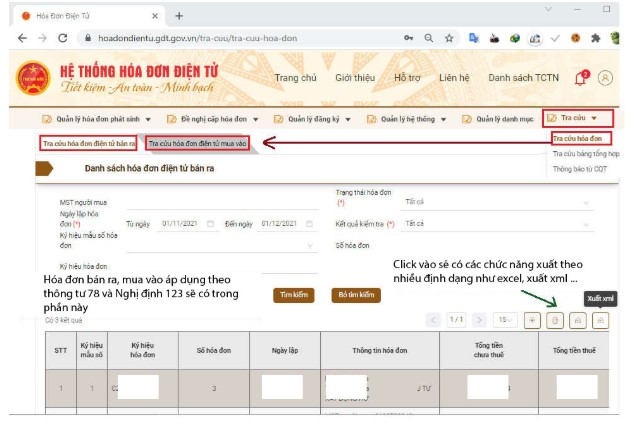Click the page indicator 1/1
The image size is (637, 436).
click(x=456, y=320)
